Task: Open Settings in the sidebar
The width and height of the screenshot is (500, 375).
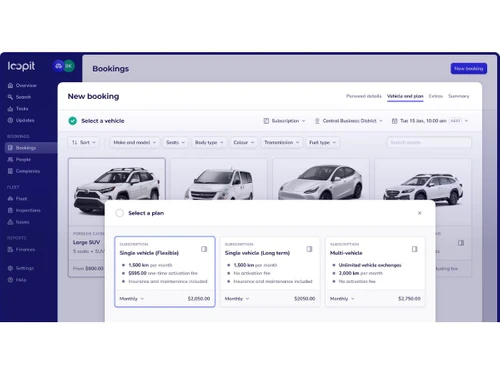Action: tap(21, 268)
